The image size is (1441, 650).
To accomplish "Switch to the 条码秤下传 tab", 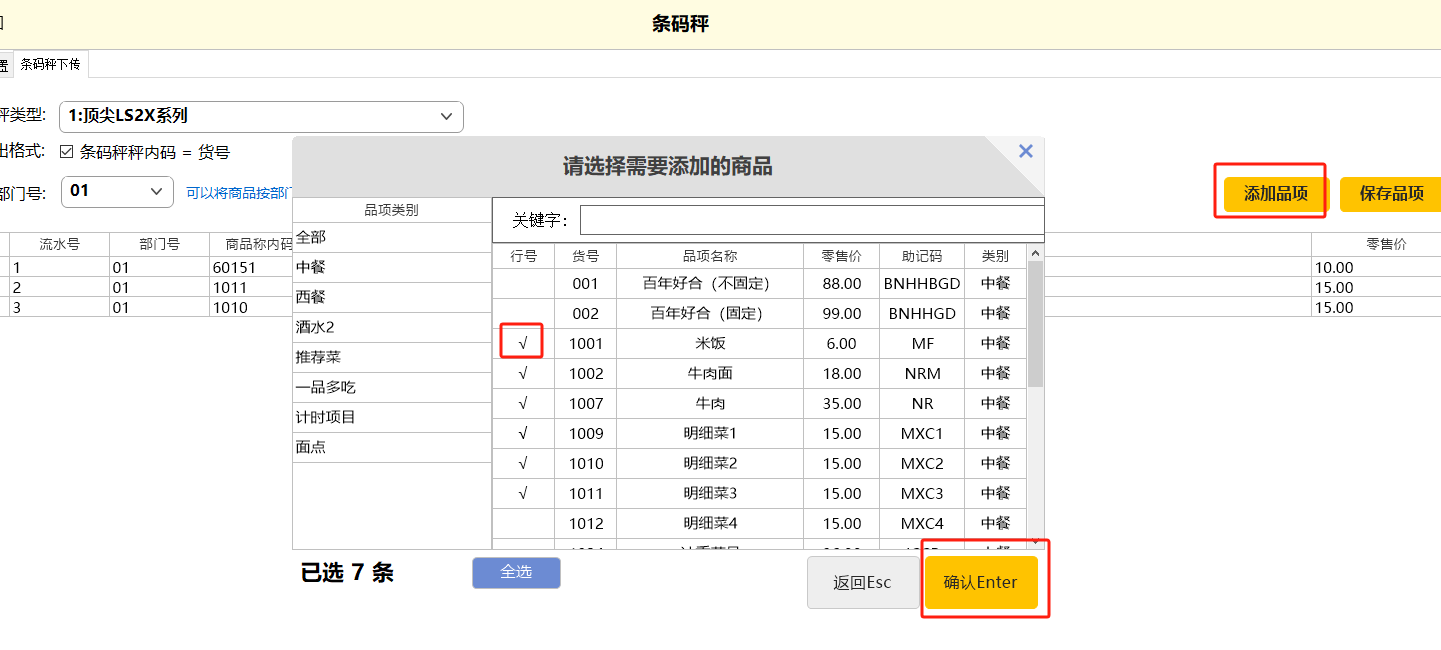I will pyautogui.click(x=50, y=64).
